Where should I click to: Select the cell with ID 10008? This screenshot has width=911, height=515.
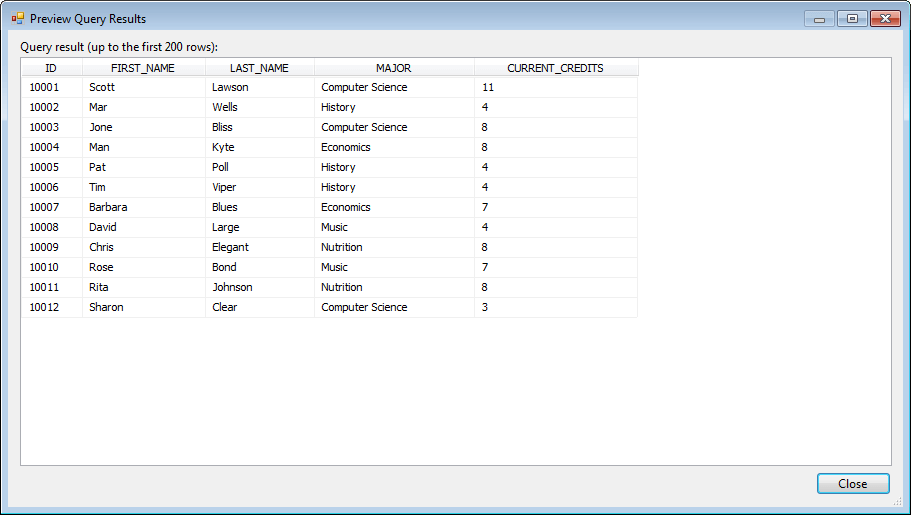[x=52, y=227]
